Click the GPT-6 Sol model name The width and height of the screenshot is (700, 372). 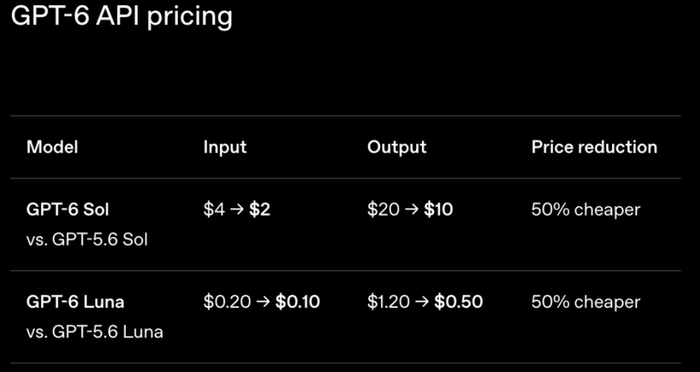tap(67, 209)
